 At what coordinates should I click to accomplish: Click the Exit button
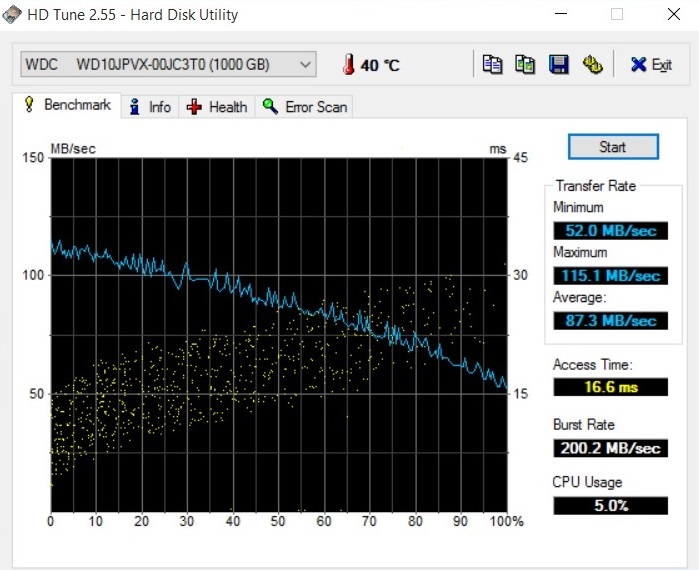[x=650, y=65]
